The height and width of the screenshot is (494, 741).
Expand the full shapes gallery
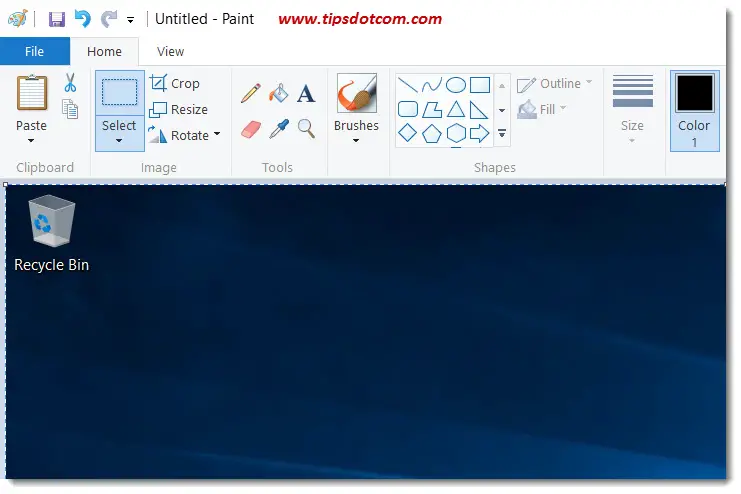502,134
